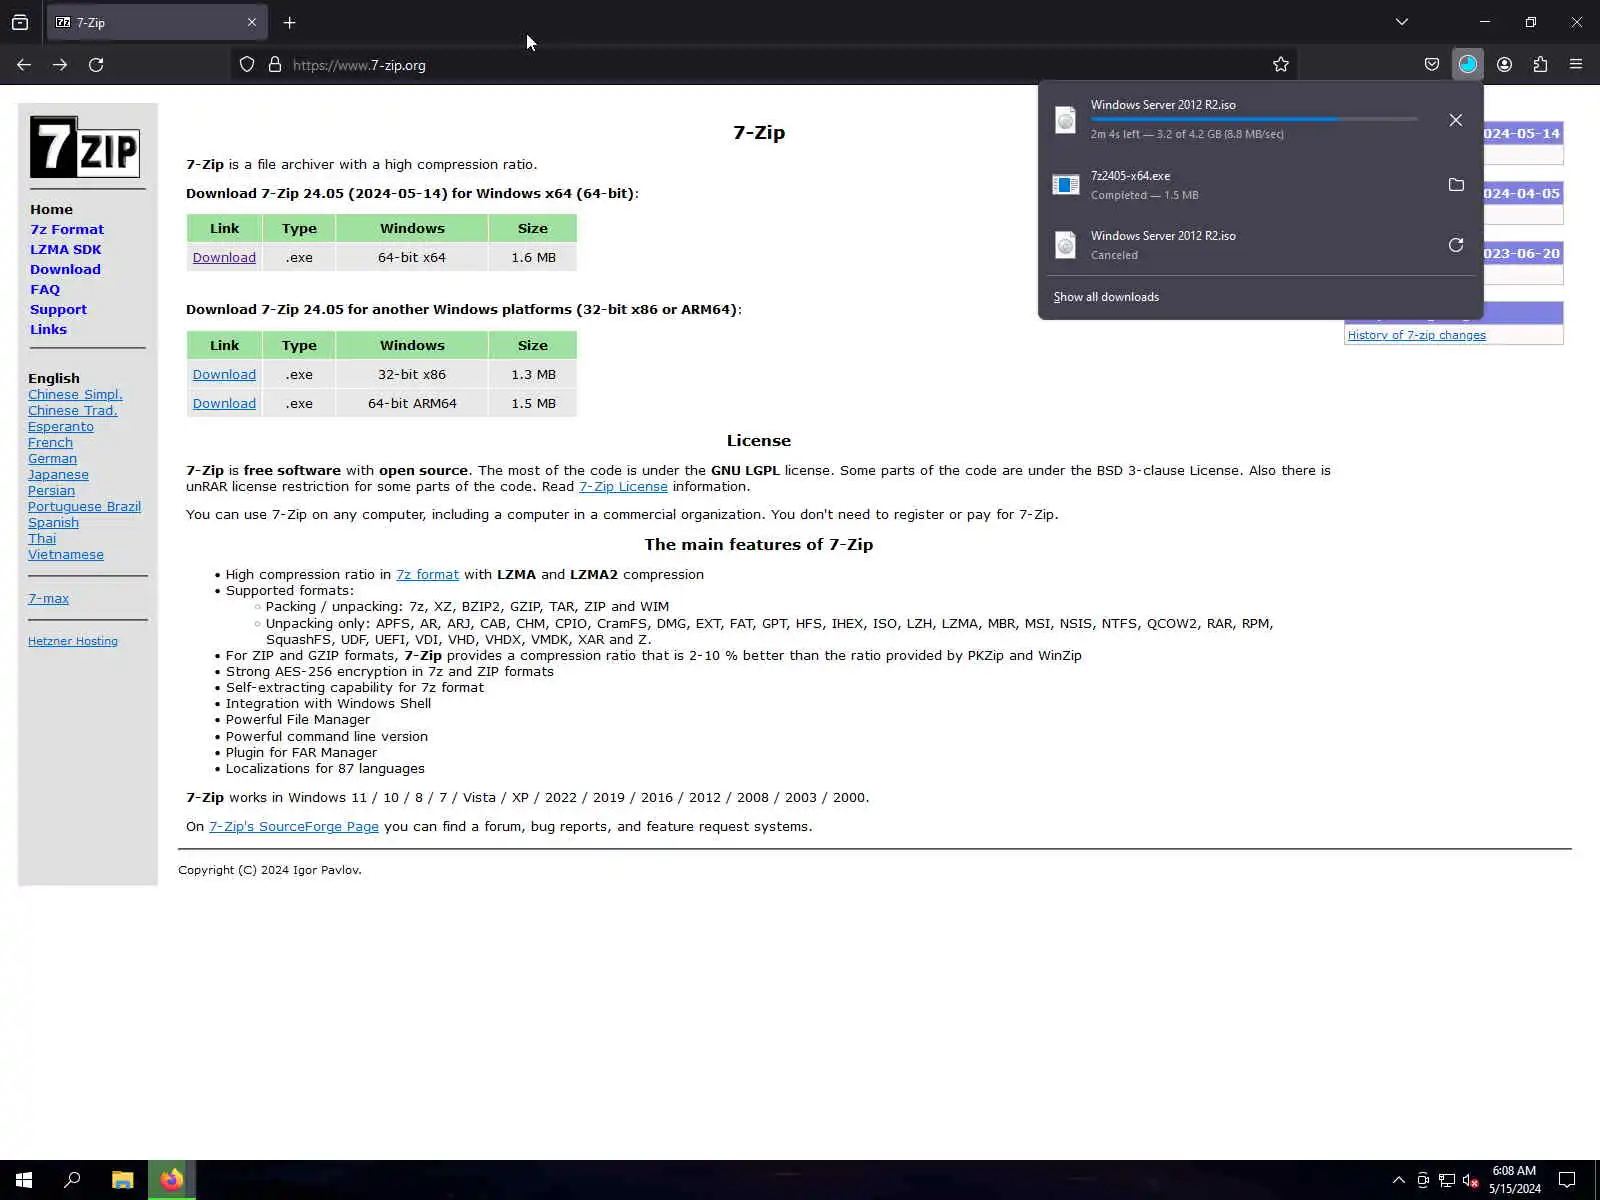This screenshot has width=1600, height=1200.
Task: Download 64-bit x64 installer link
Action: (x=224, y=257)
